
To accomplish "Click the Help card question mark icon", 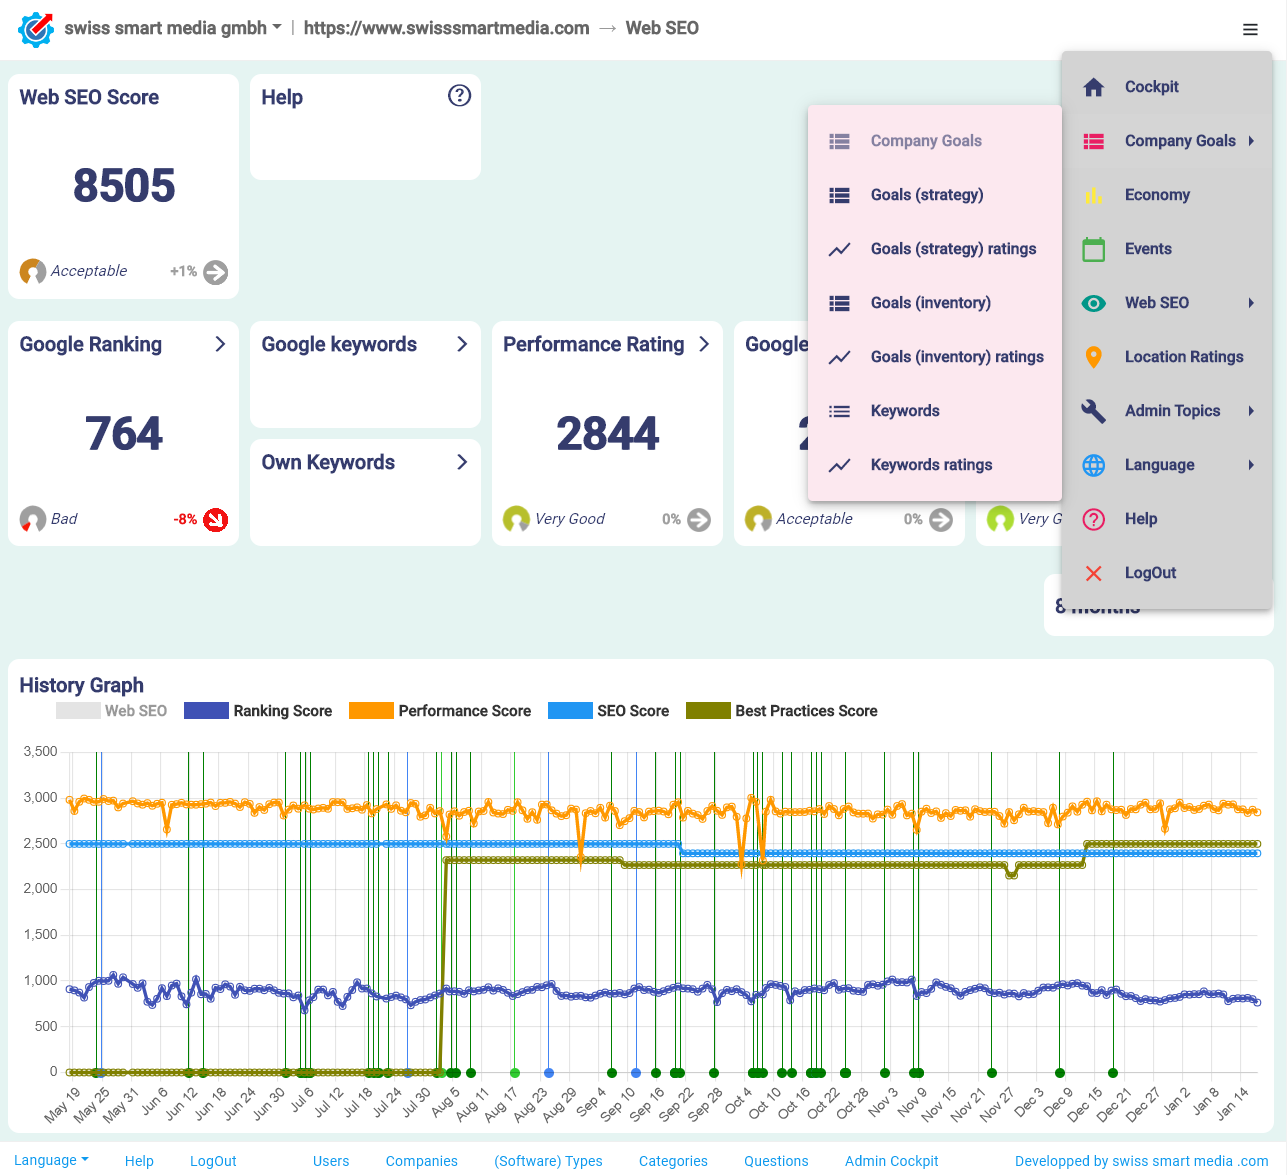I will tap(459, 95).
